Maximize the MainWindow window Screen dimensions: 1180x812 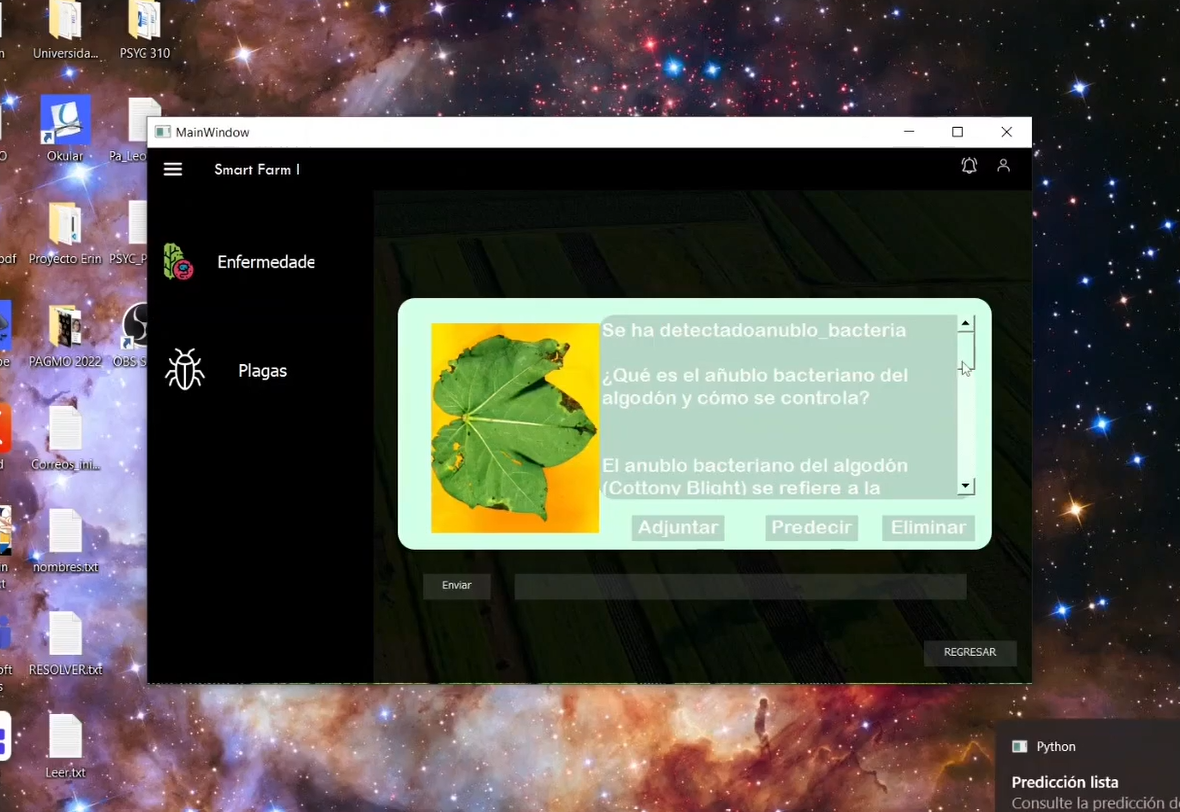957,132
